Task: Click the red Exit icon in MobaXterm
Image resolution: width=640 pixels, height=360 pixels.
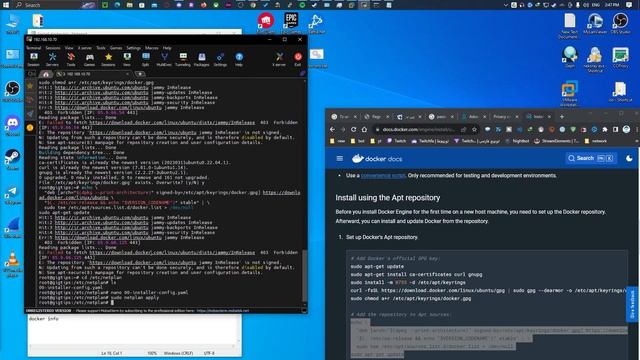Action: pos(298,59)
